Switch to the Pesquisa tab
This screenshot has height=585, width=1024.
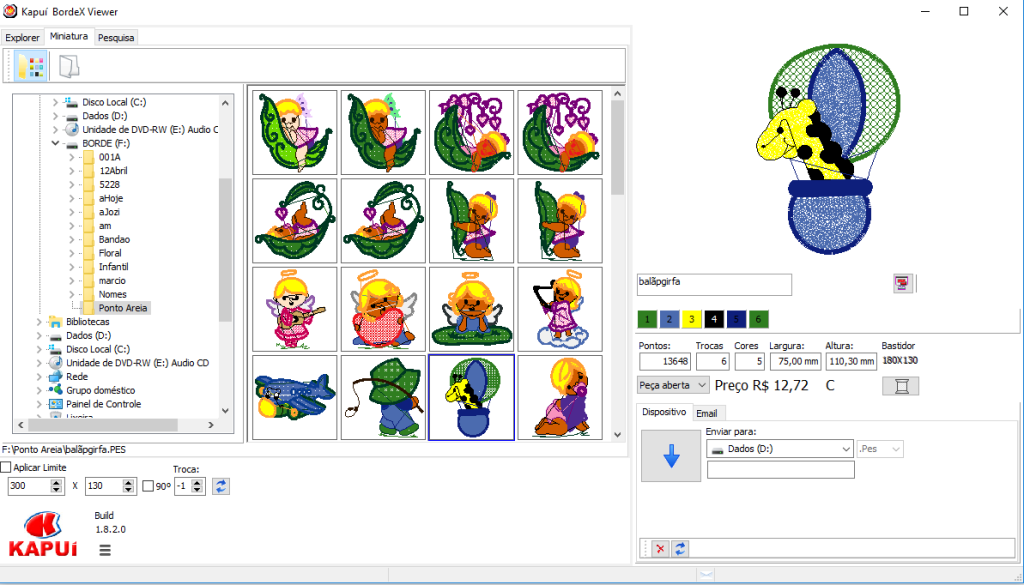click(x=116, y=38)
